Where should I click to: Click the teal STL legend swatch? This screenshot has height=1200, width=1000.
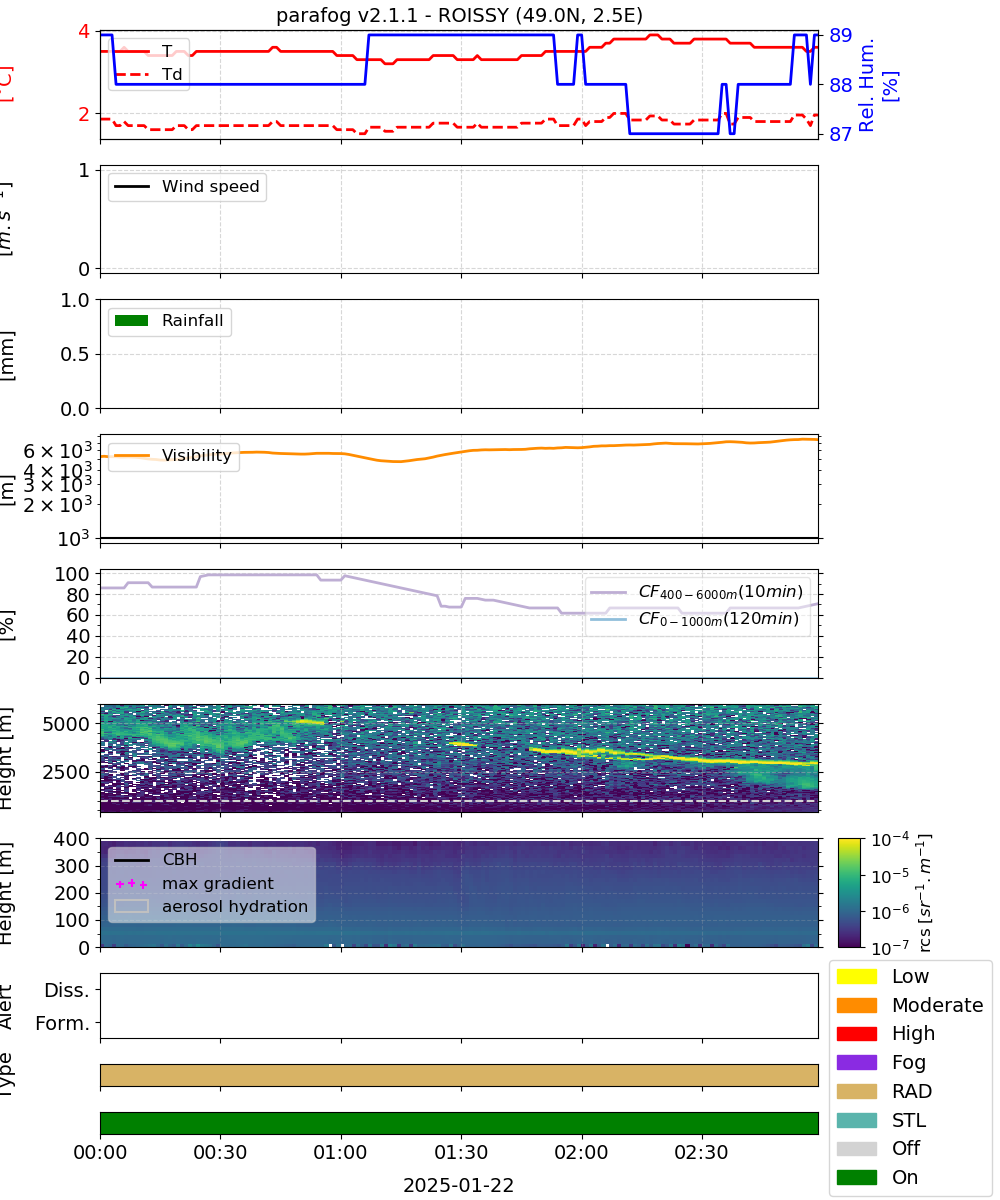coord(856,1120)
